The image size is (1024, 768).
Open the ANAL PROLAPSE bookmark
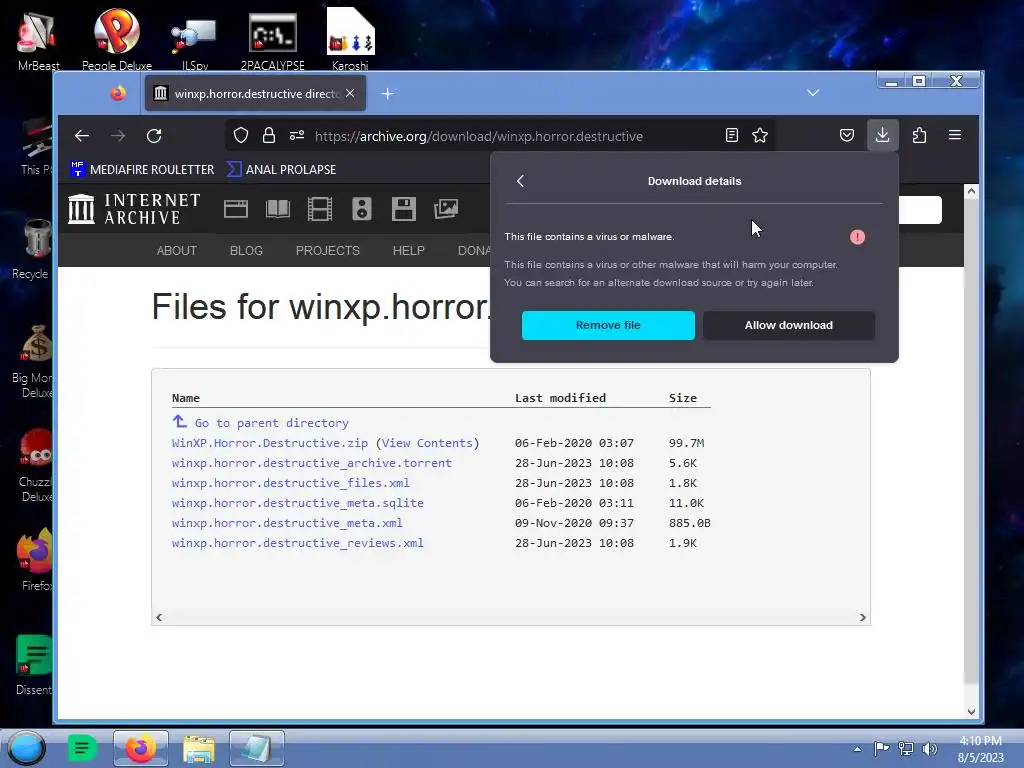281,169
